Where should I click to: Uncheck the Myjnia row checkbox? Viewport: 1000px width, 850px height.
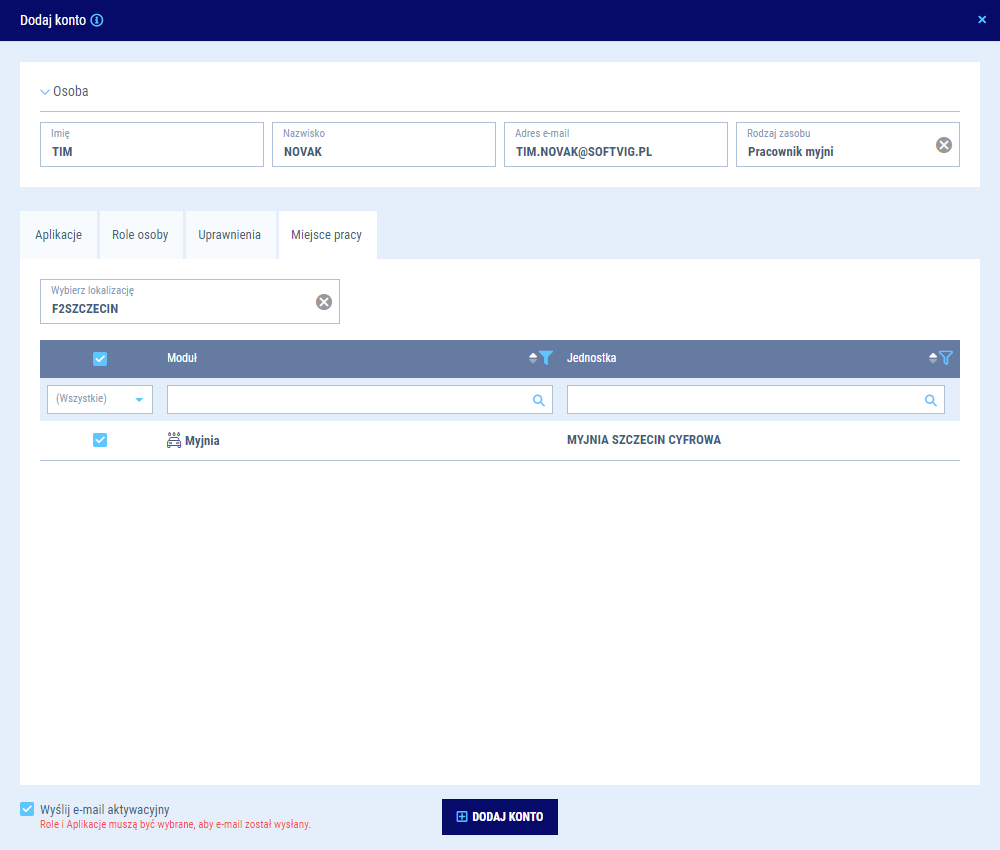[x=100, y=440]
